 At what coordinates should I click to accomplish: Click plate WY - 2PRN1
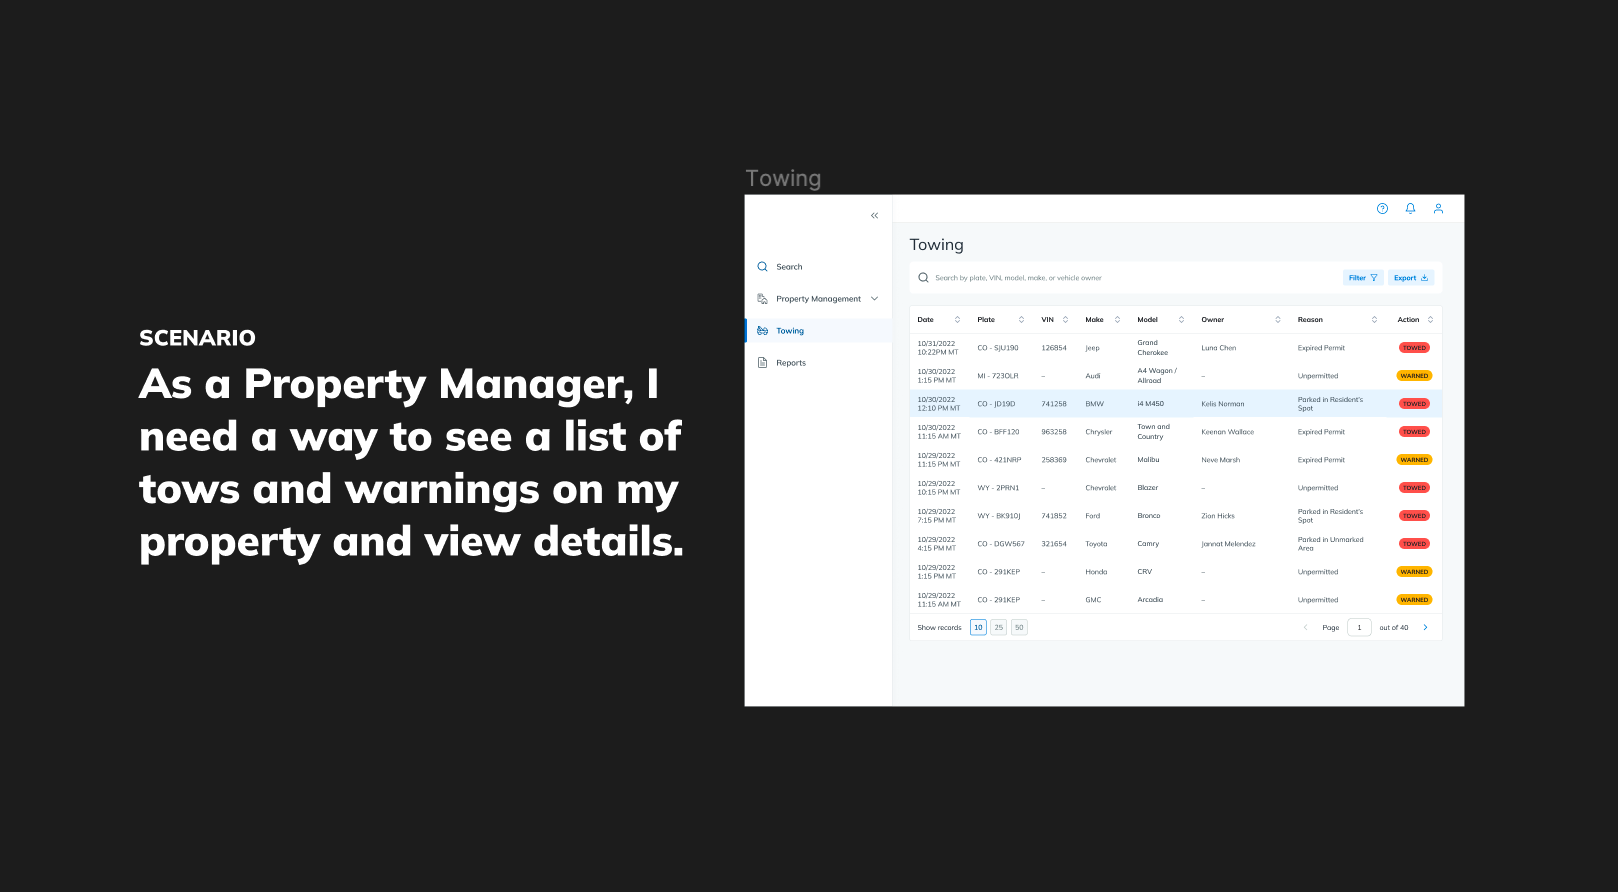pyautogui.click(x=998, y=488)
